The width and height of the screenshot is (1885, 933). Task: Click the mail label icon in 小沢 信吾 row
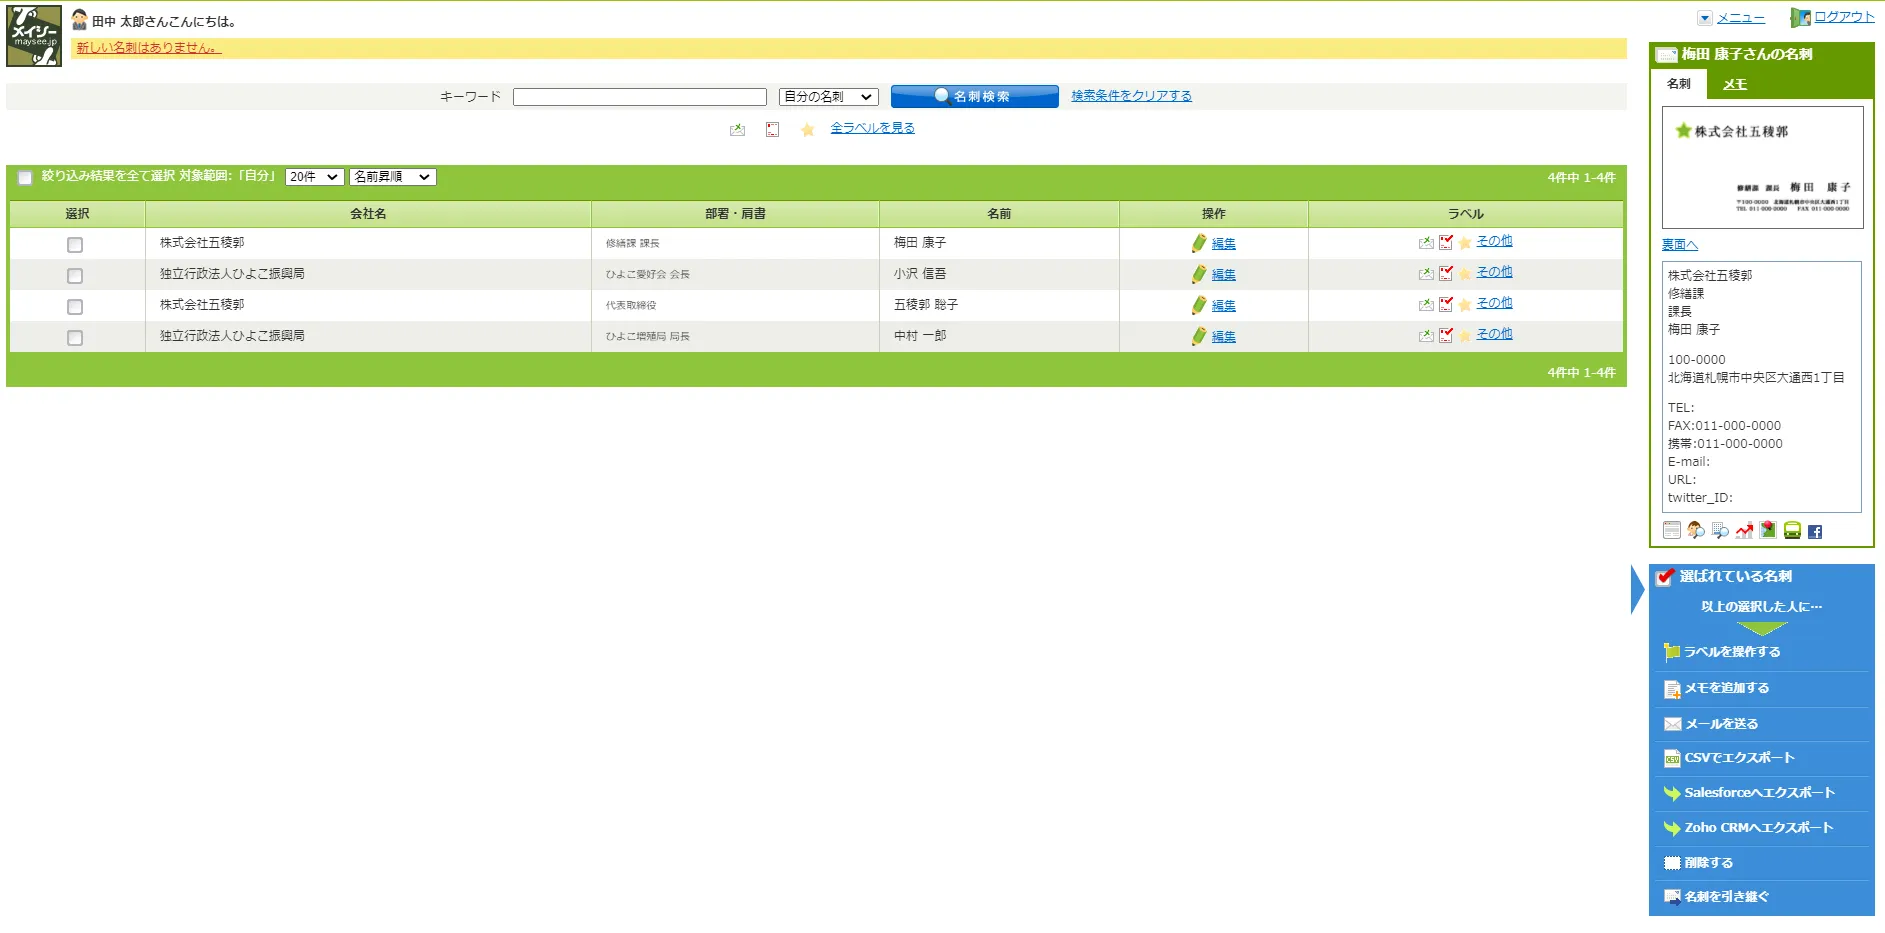[1426, 274]
